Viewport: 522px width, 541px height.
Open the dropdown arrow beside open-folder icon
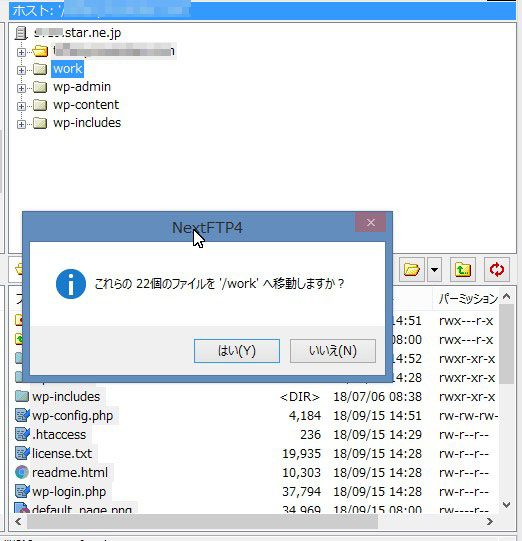pyautogui.click(x=434, y=269)
